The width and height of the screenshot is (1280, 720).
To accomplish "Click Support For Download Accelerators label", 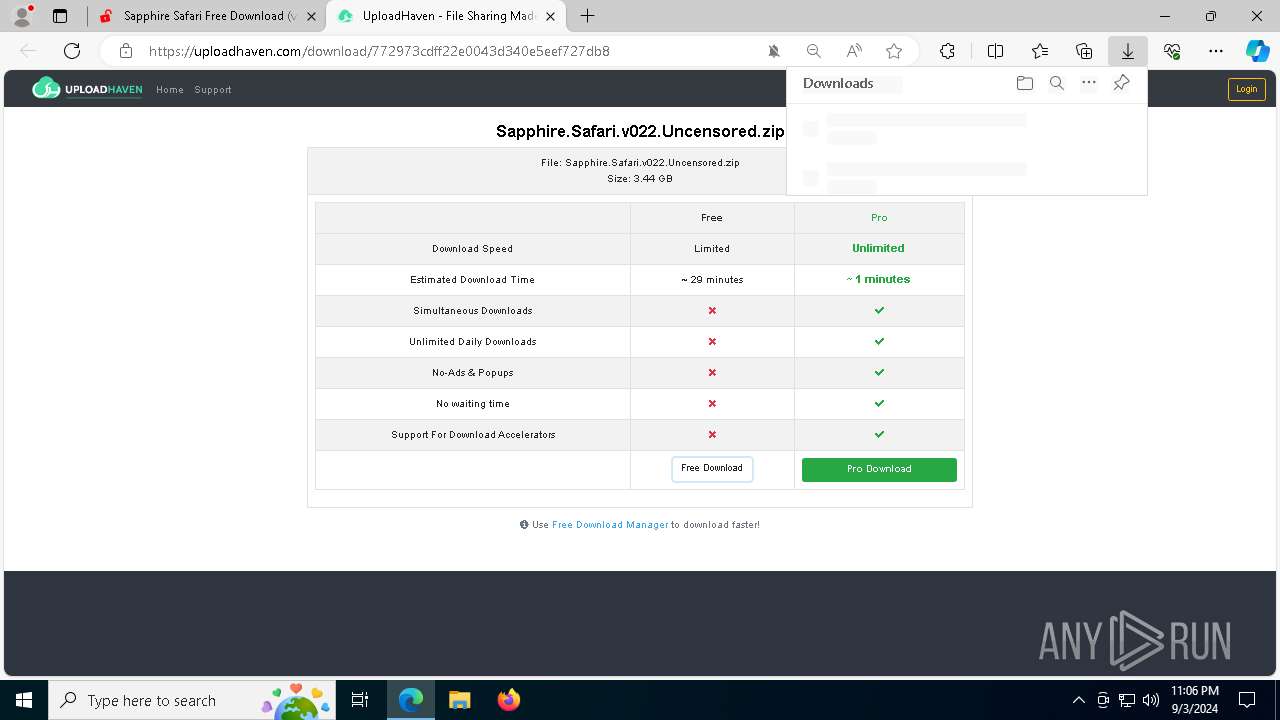I will pyautogui.click(x=473, y=435).
